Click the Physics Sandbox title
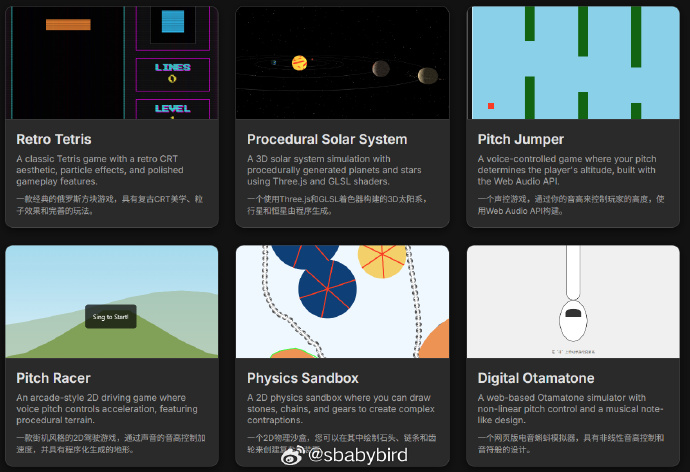The image size is (690, 472). pyautogui.click(x=302, y=378)
